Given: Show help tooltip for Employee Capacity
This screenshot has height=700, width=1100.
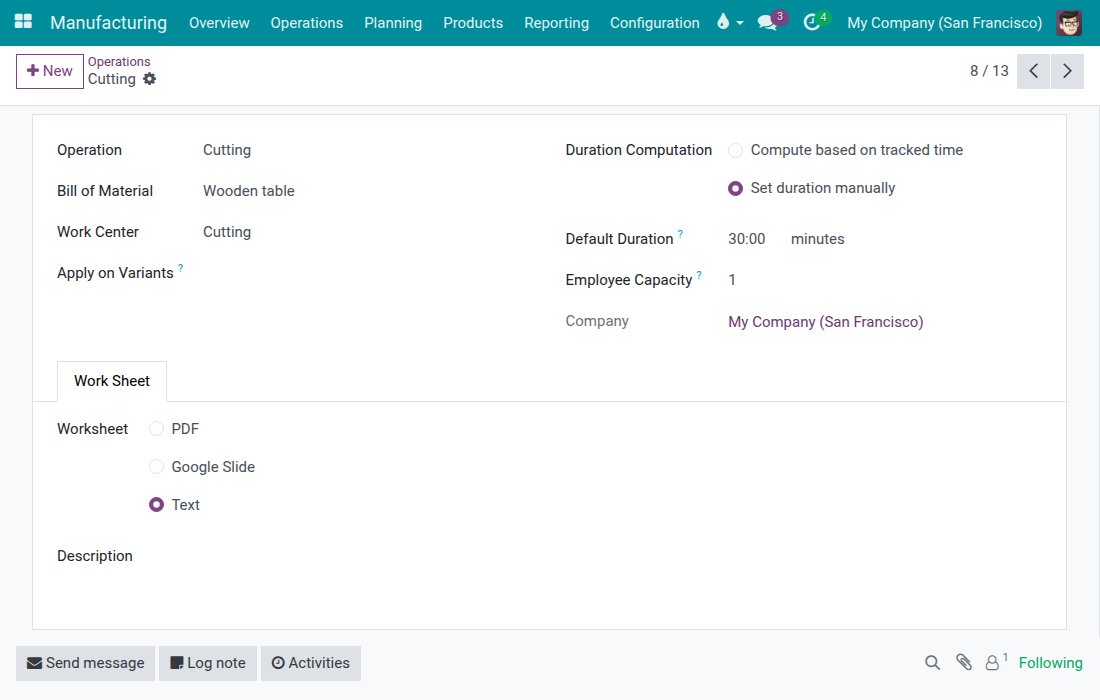Looking at the screenshot, I should 699,275.
